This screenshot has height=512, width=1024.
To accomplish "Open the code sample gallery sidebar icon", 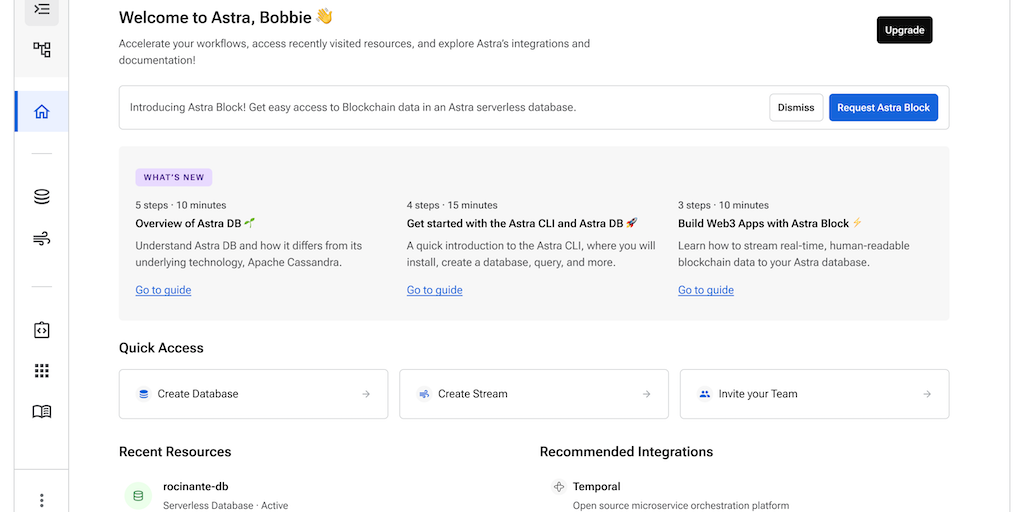I will tap(41, 330).
